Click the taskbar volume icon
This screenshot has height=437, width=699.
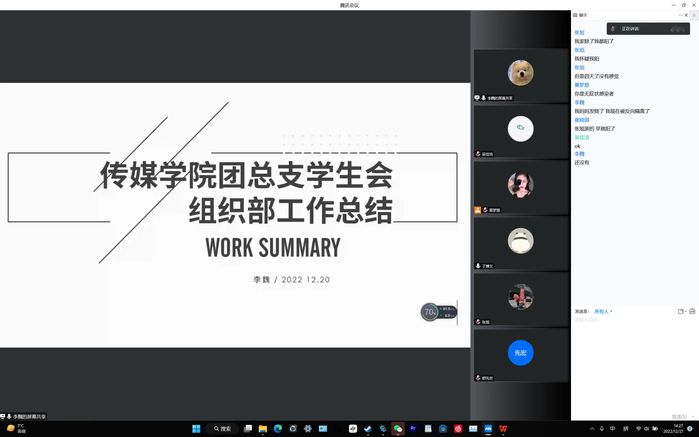click(x=648, y=429)
